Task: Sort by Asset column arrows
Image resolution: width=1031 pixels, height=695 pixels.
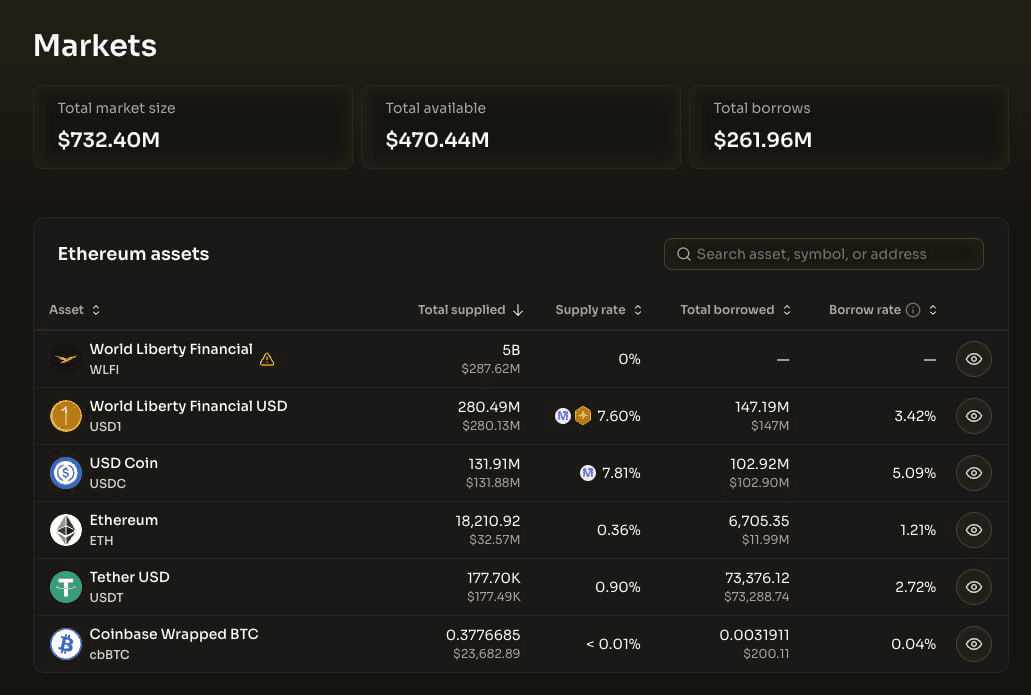Action: tap(96, 310)
